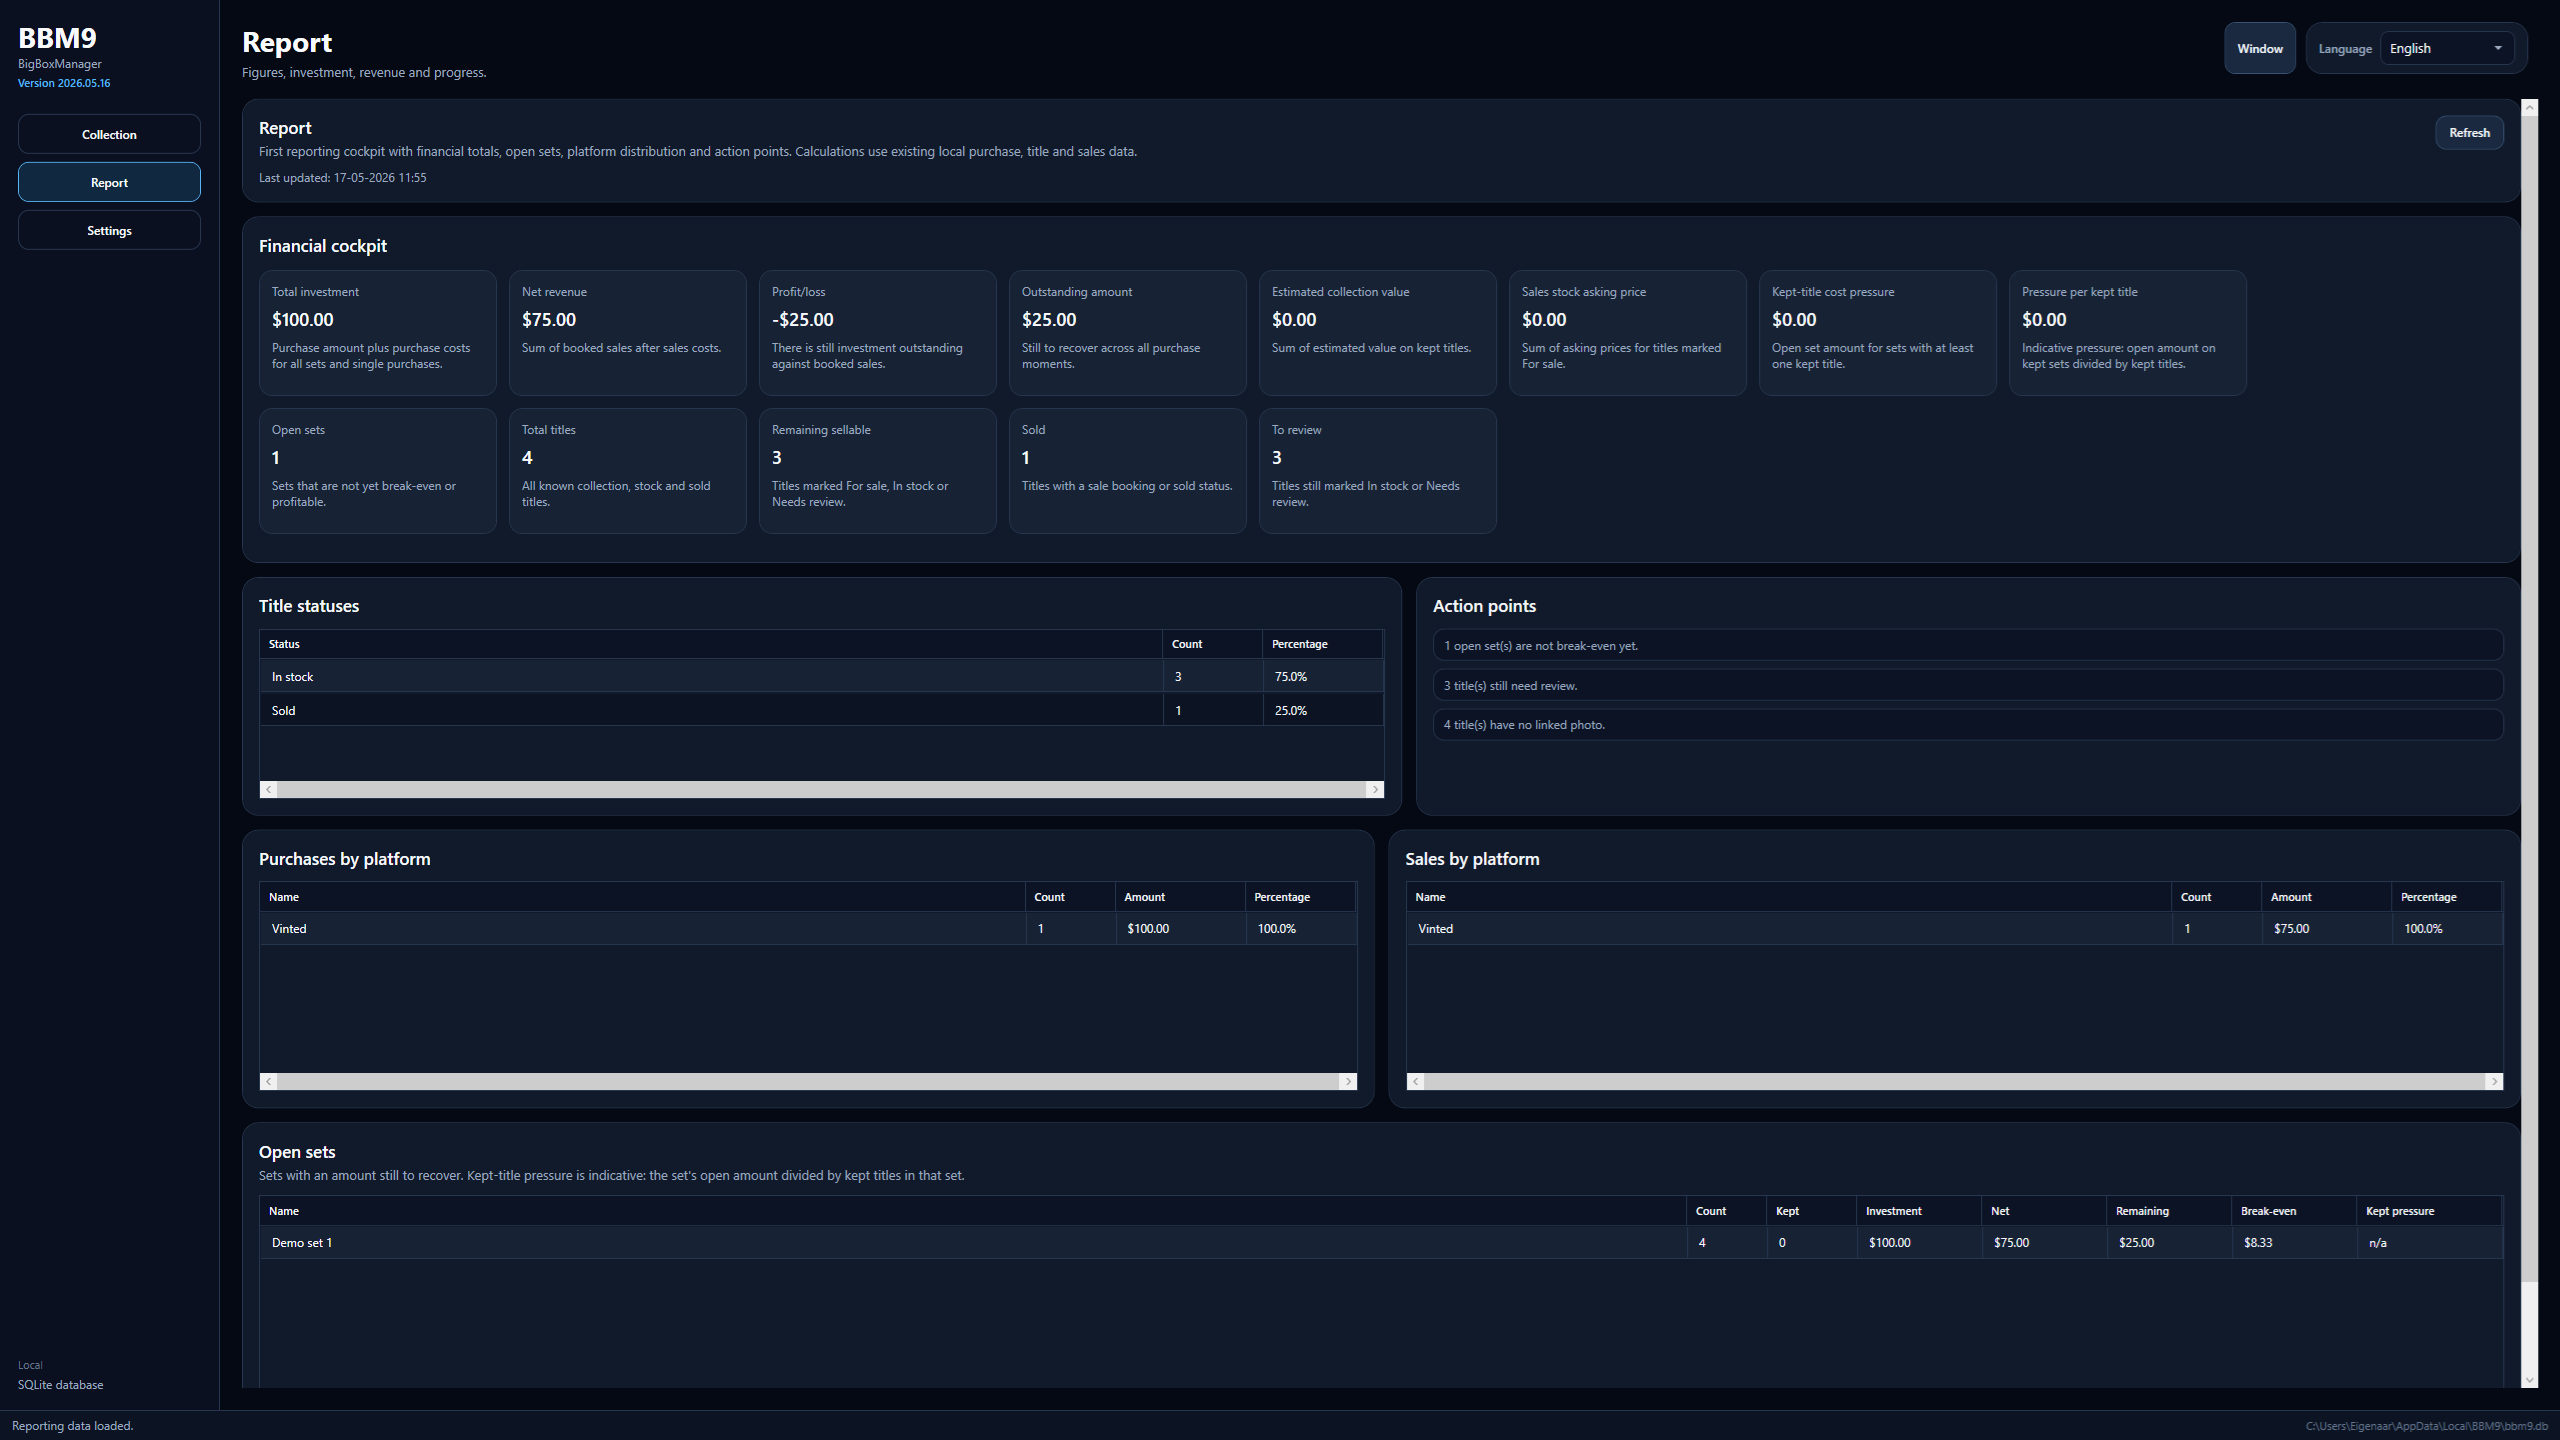
Task: Select the Sold status row
Action: 821,710
